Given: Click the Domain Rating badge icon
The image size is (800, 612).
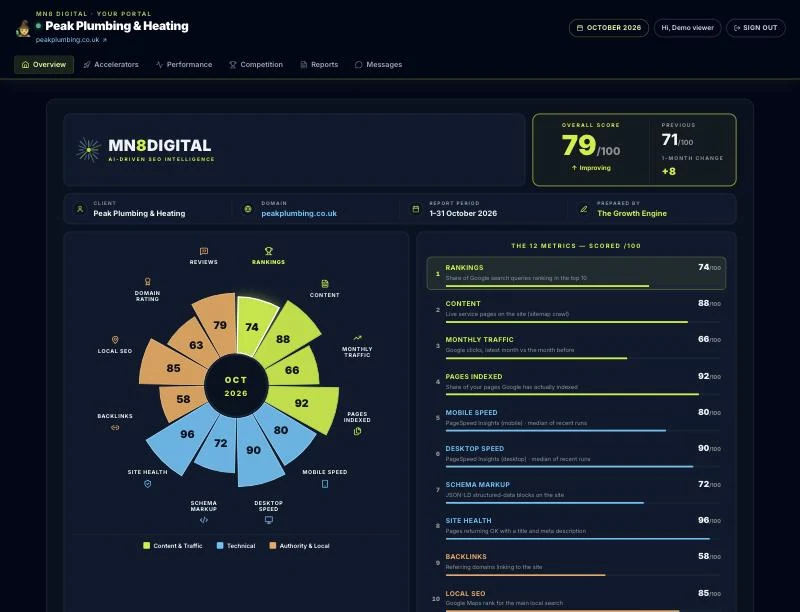Looking at the screenshot, I should coord(147,282).
